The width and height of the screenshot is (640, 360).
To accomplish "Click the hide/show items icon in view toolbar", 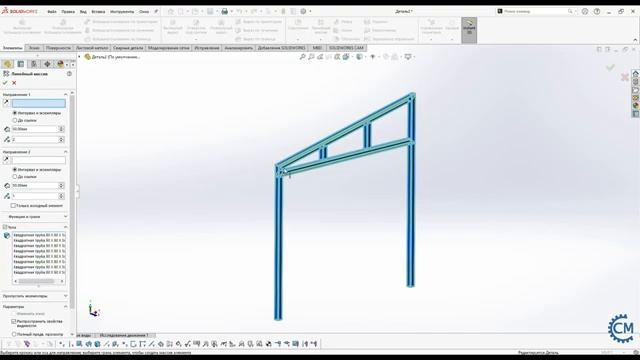I will pyautogui.click(x=372, y=57).
